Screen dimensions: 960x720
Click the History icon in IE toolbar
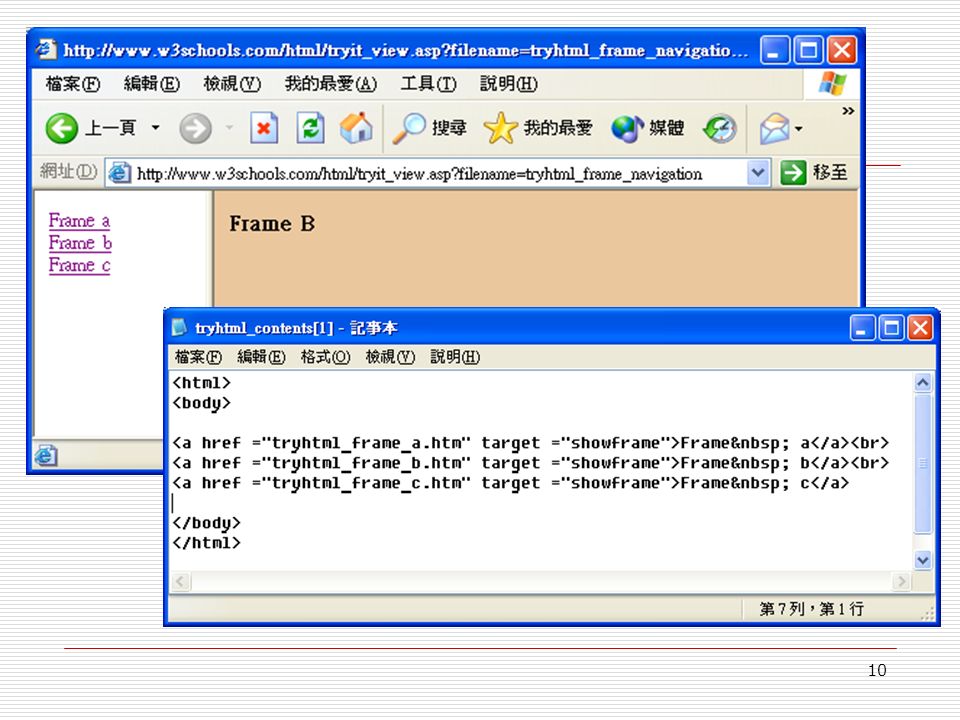[x=719, y=128]
